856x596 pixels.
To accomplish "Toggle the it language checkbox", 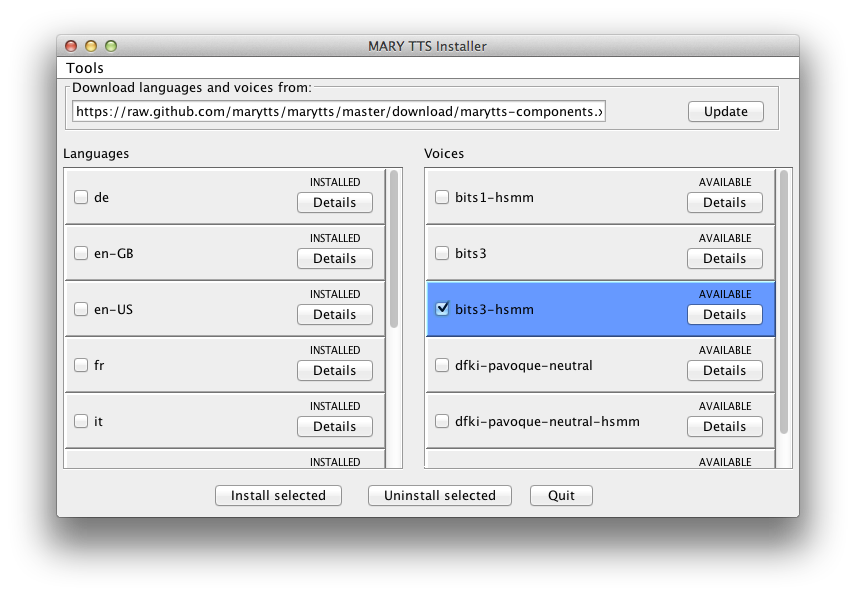I will 81,421.
